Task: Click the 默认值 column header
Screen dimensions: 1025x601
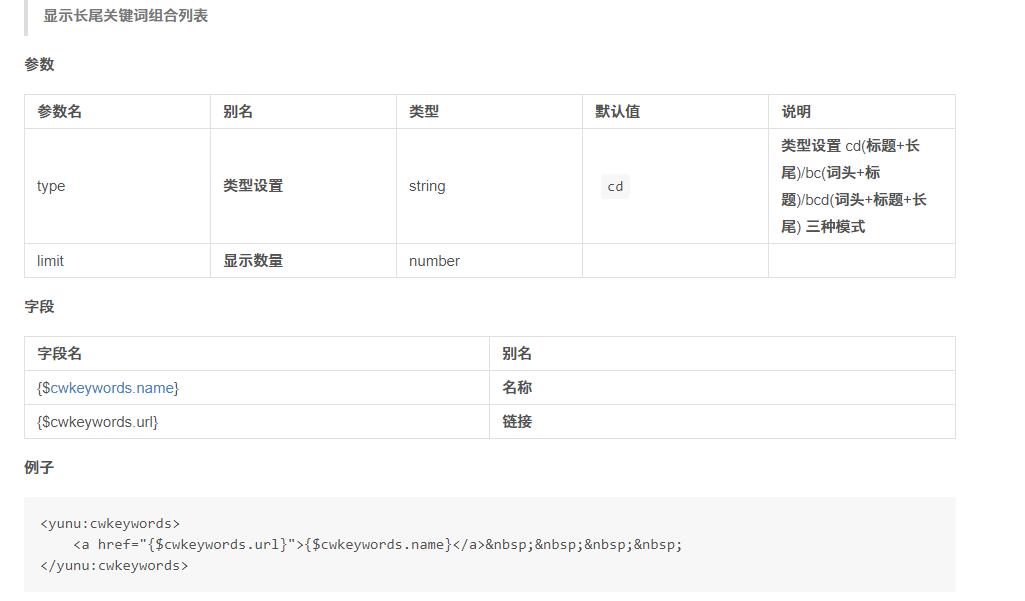Action: pos(617,111)
